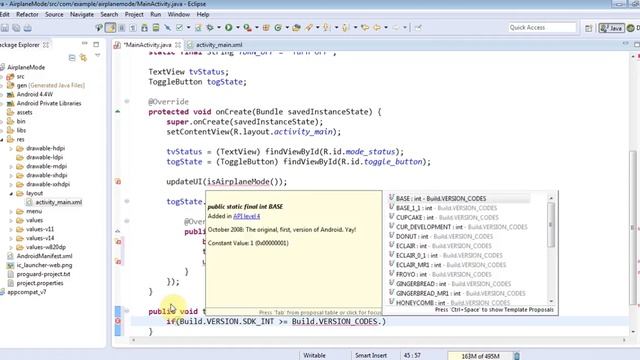Click the New Java Package icon
640x360 pixels.
(x=266, y=28)
